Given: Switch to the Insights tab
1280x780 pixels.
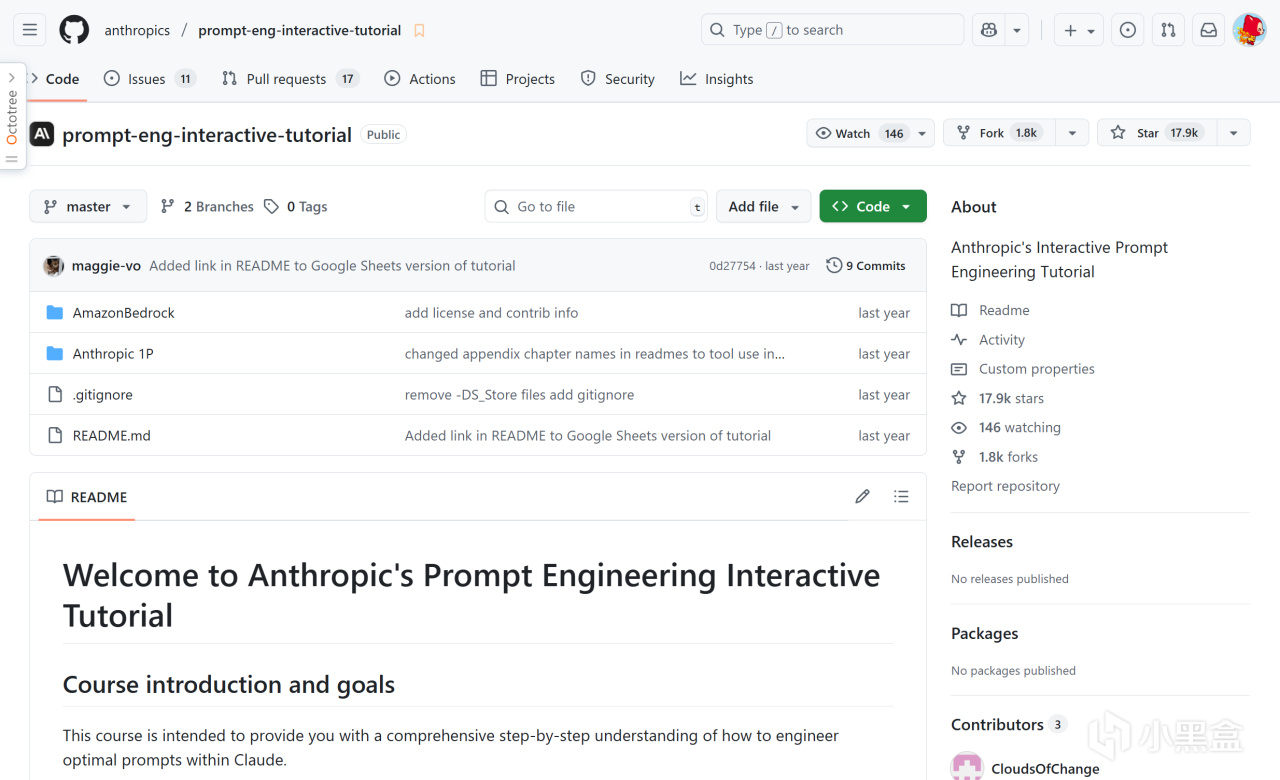Looking at the screenshot, I should click(x=717, y=79).
